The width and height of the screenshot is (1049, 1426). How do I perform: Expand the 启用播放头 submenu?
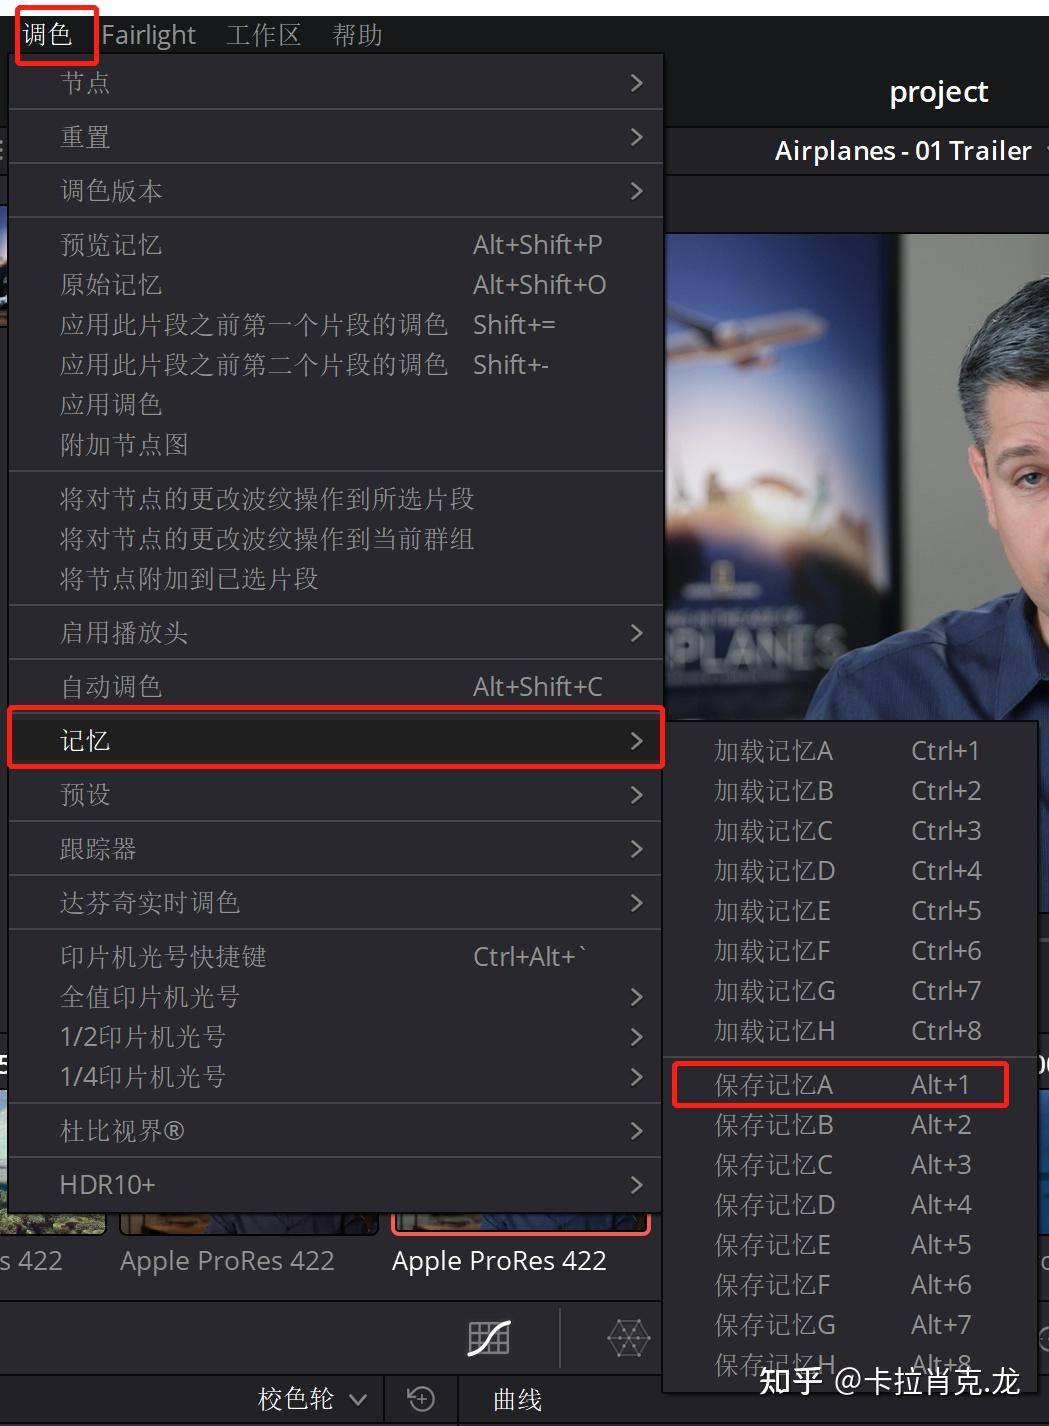(x=636, y=632)
